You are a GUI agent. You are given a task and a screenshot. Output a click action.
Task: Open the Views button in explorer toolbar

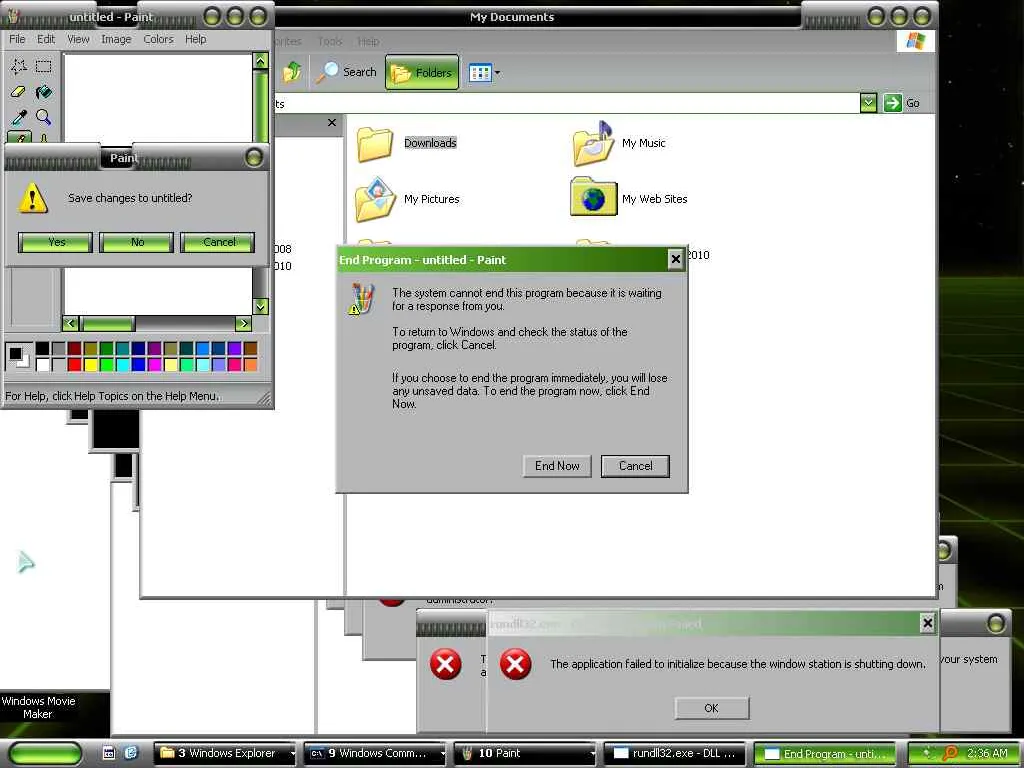click(480, 72)
